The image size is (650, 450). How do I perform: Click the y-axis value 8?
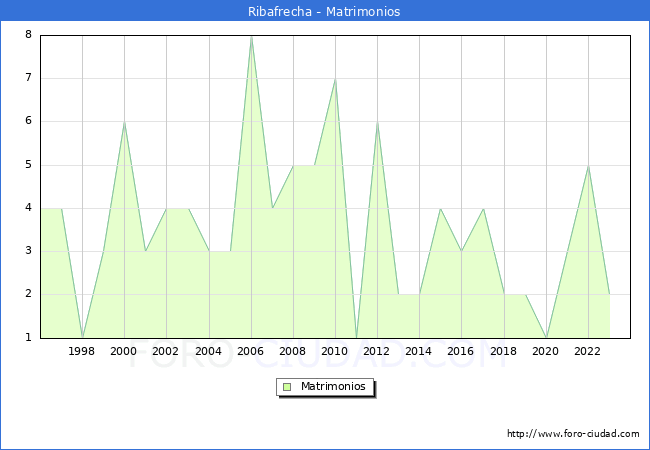tap(28, 34)
